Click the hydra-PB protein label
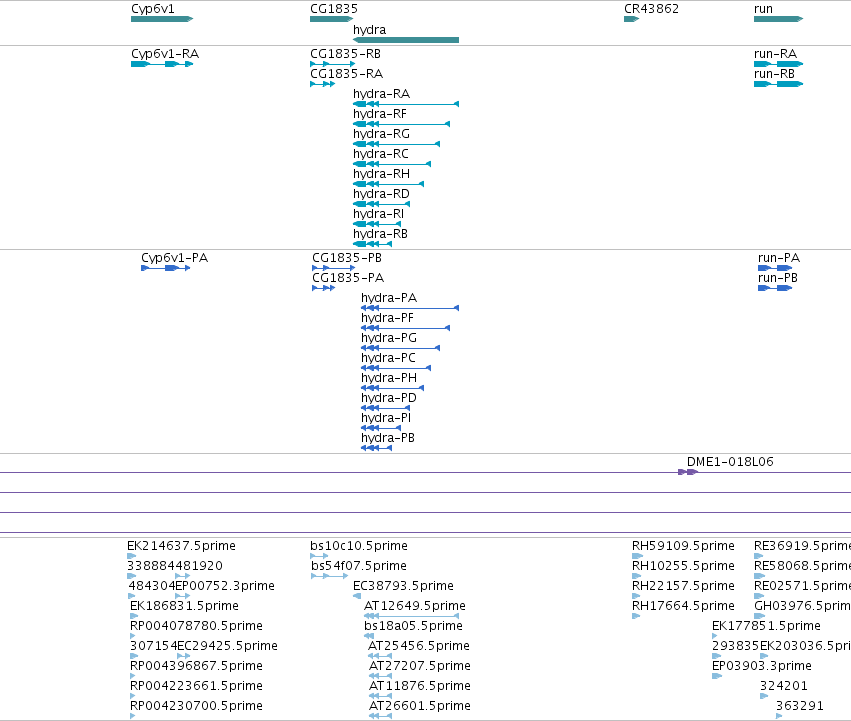 pos(388,438)
